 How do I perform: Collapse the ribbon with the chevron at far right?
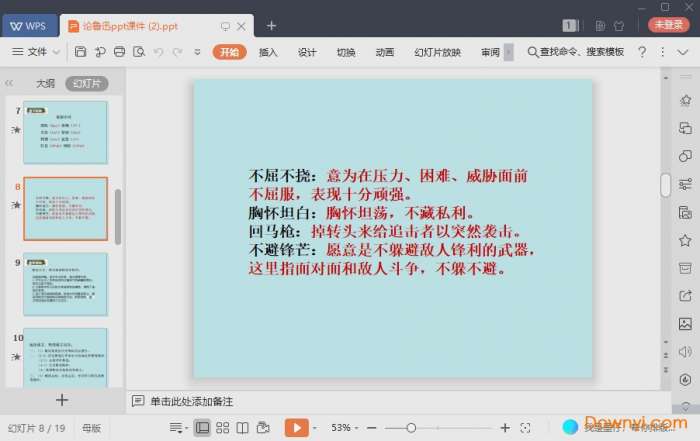pos(682,52)
